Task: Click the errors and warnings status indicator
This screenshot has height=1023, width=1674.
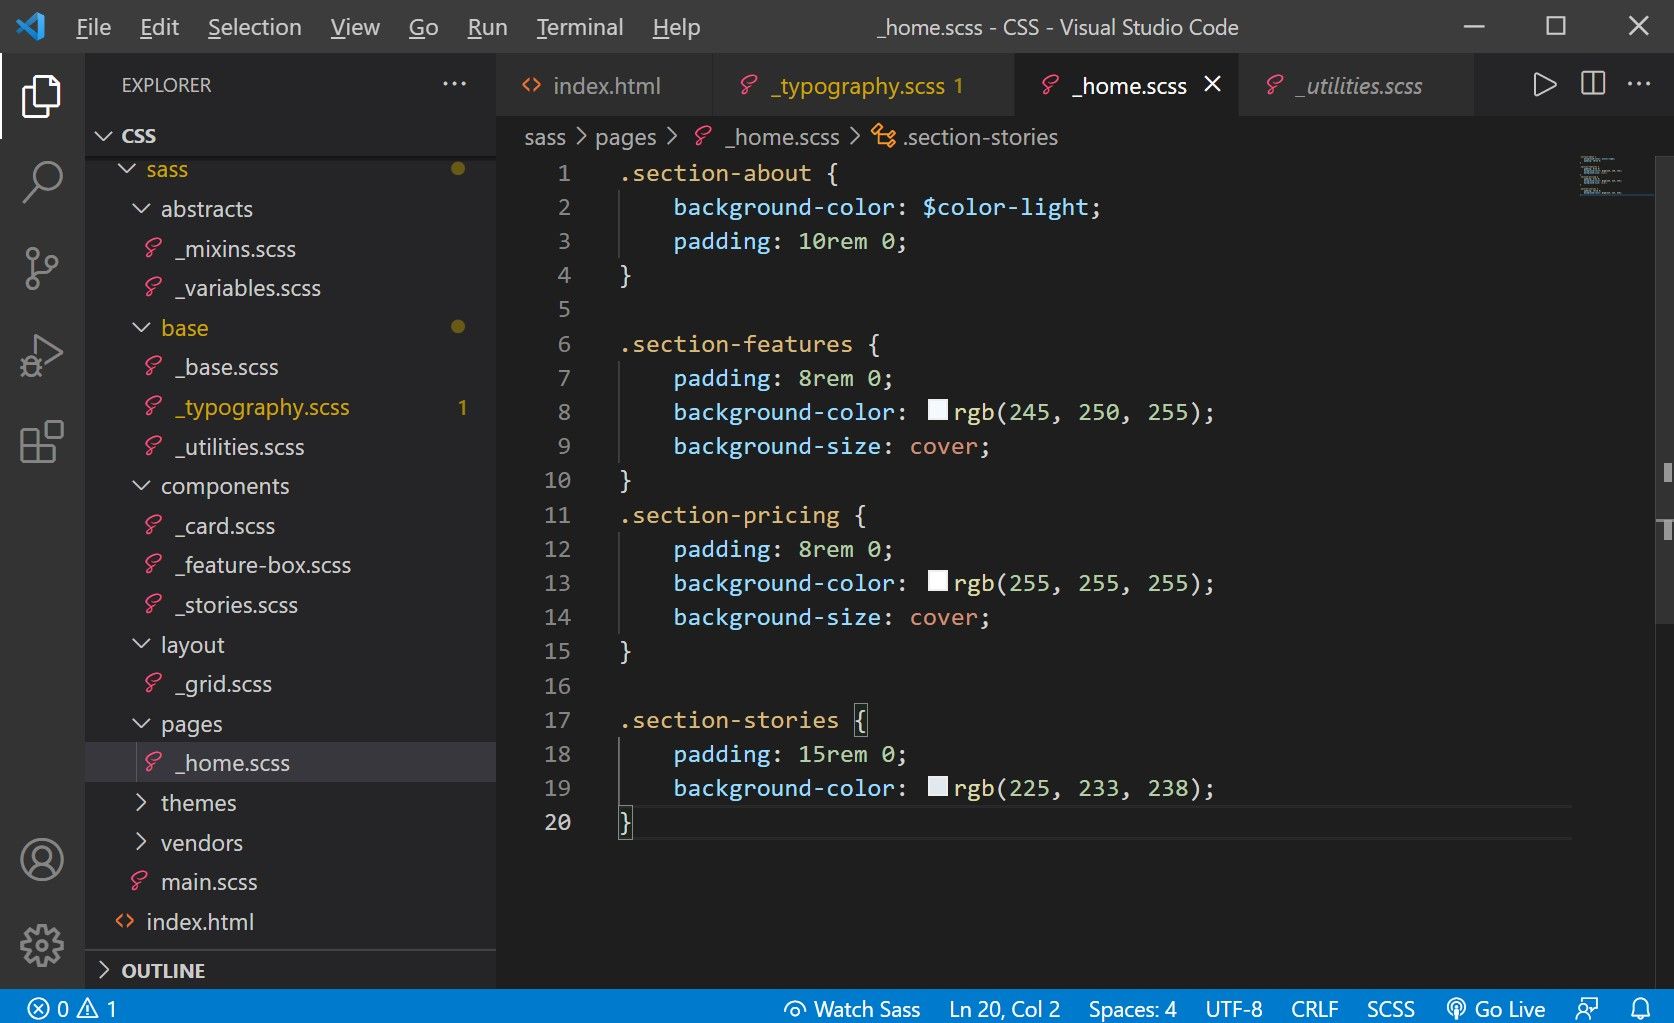Action: coord(72,1008)
